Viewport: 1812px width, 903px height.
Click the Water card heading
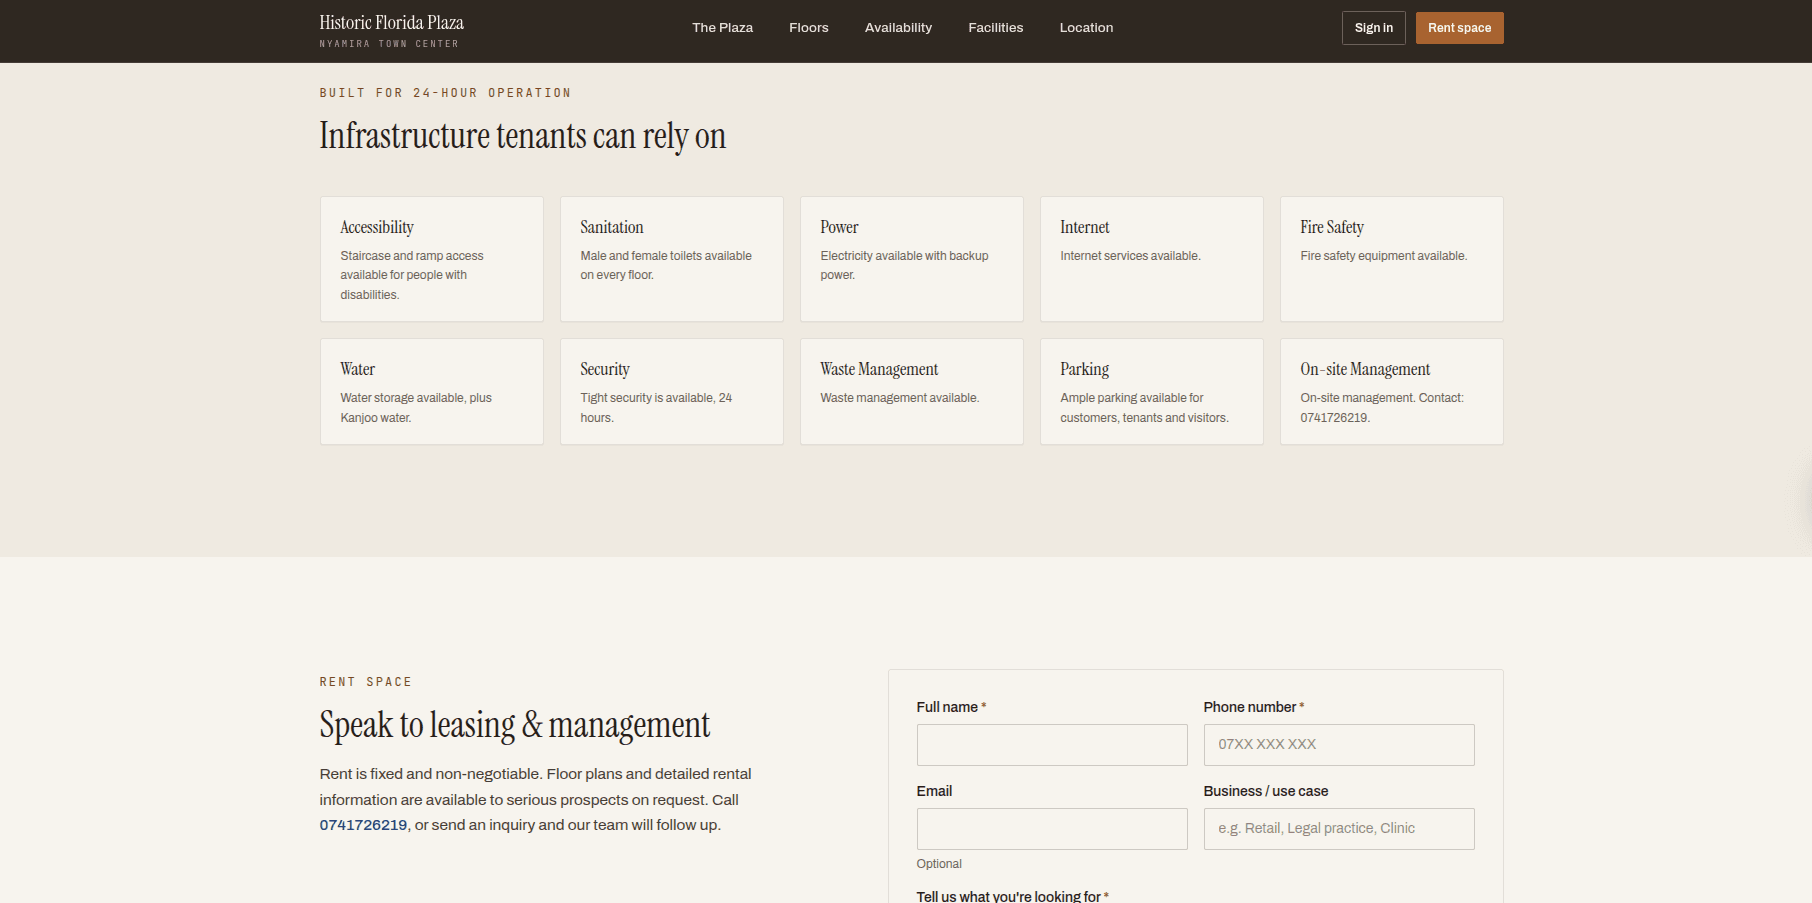(x=357, y=370)
